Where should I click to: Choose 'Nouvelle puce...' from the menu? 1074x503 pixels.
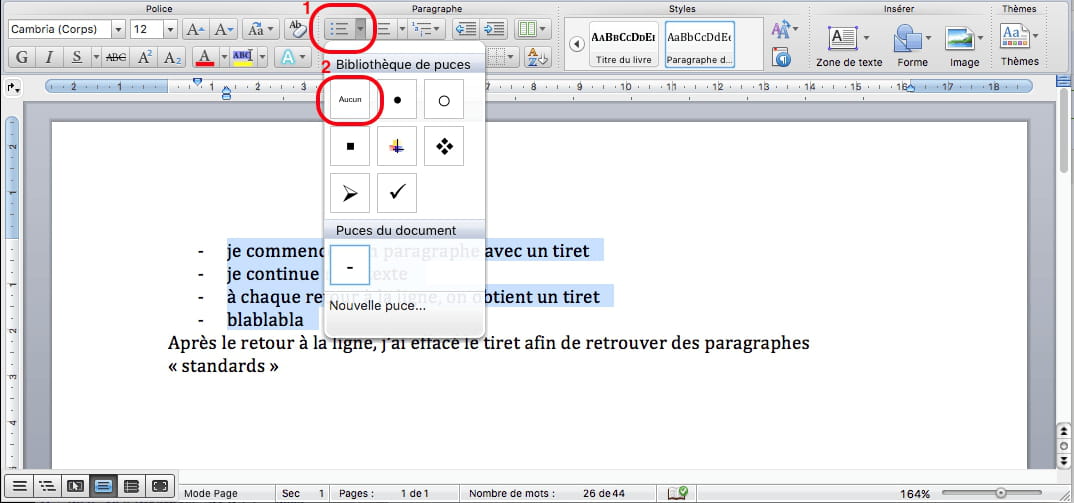[378, 305]
